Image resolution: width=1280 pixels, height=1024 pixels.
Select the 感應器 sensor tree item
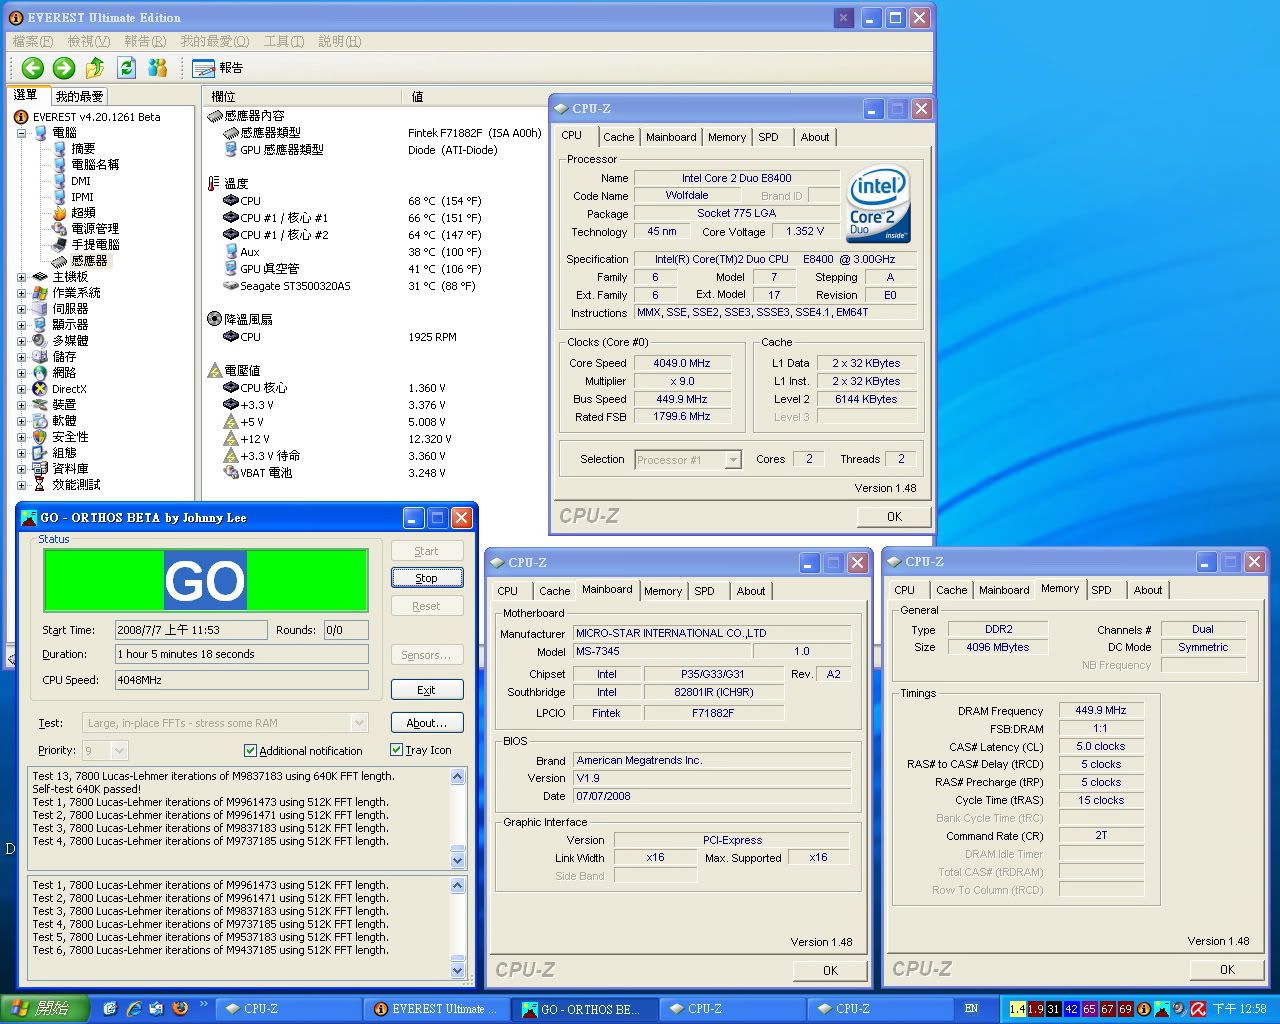[89, 260]
